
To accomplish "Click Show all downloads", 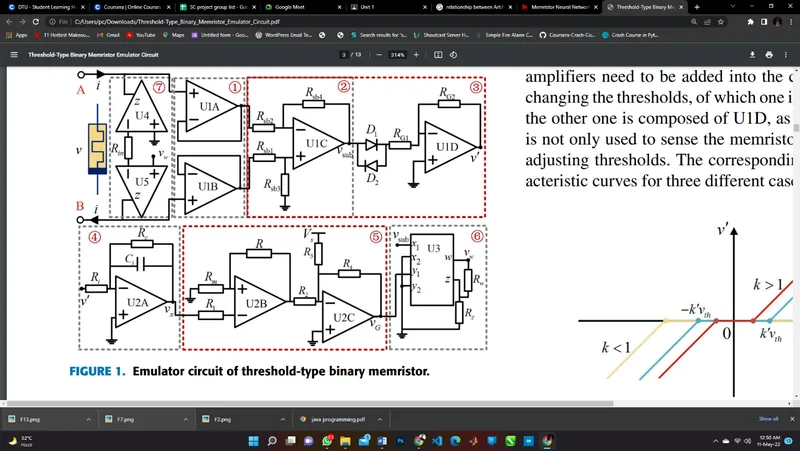I will pyautogui.click(x=768, y=419).
